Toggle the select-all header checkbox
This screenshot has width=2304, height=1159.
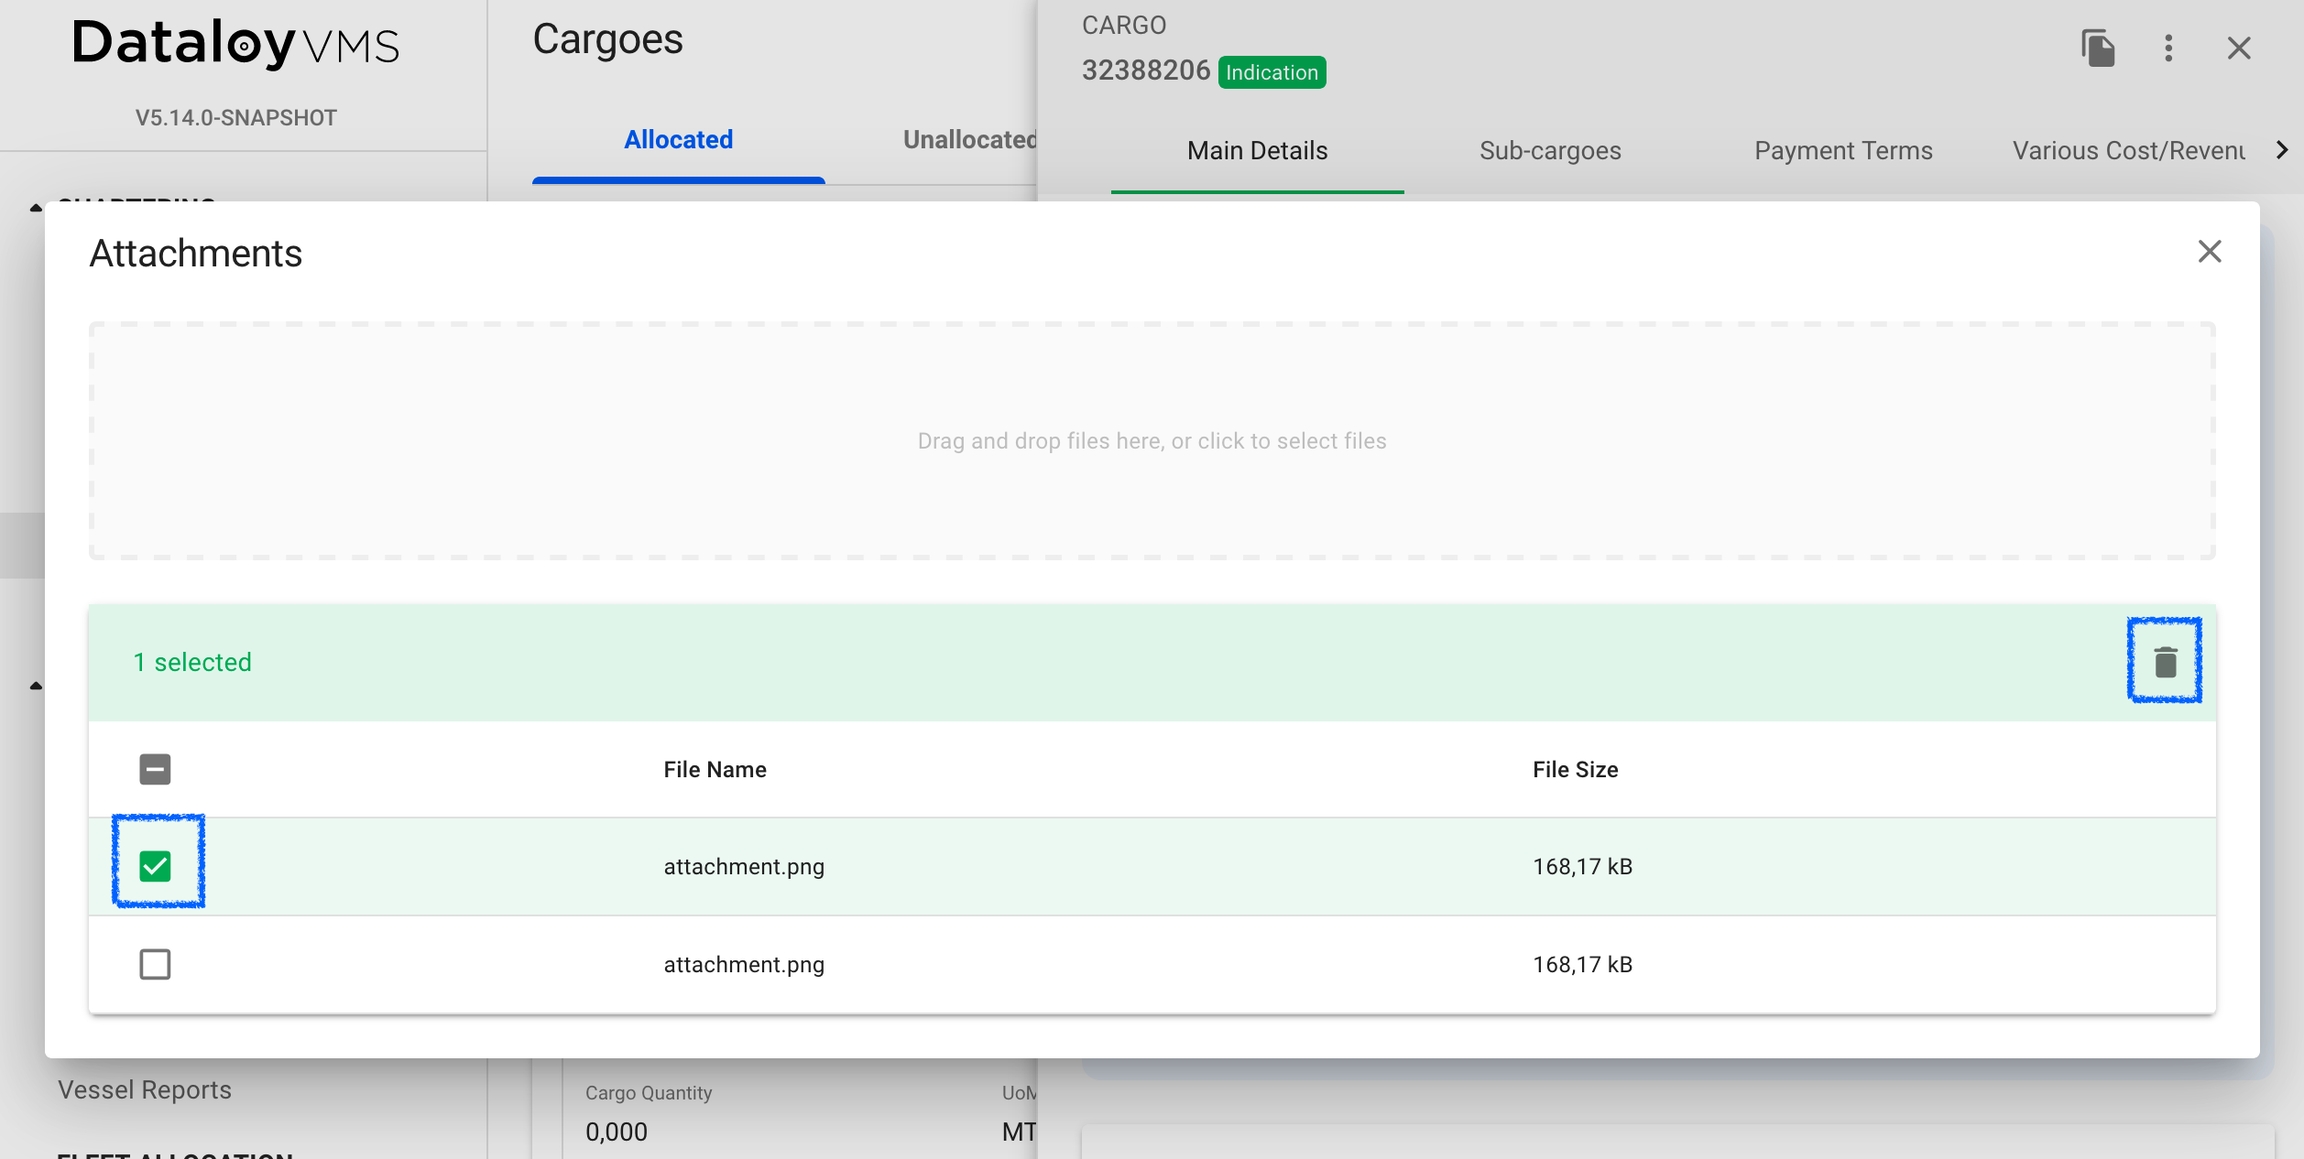[x=155, y=769]
